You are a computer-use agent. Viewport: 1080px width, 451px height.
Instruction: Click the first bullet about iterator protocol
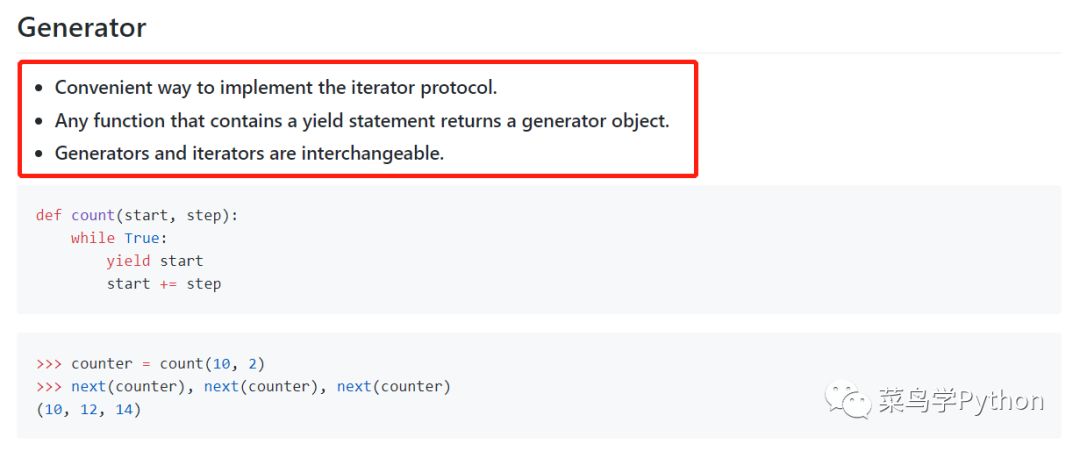[276, 87]
